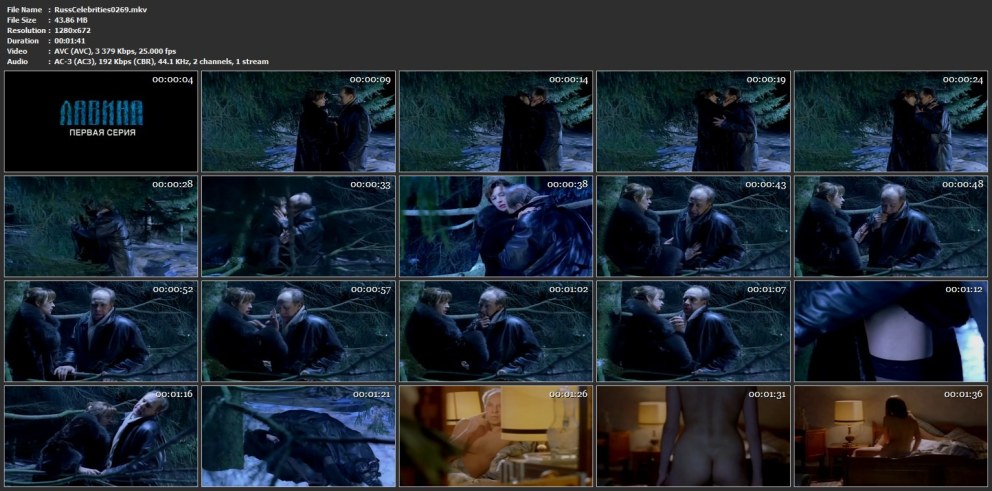Click the thumbnail at timestamp 00:00:14
Image resolution: width=992 pixels, height=491 pixels.
coord(496,121)
